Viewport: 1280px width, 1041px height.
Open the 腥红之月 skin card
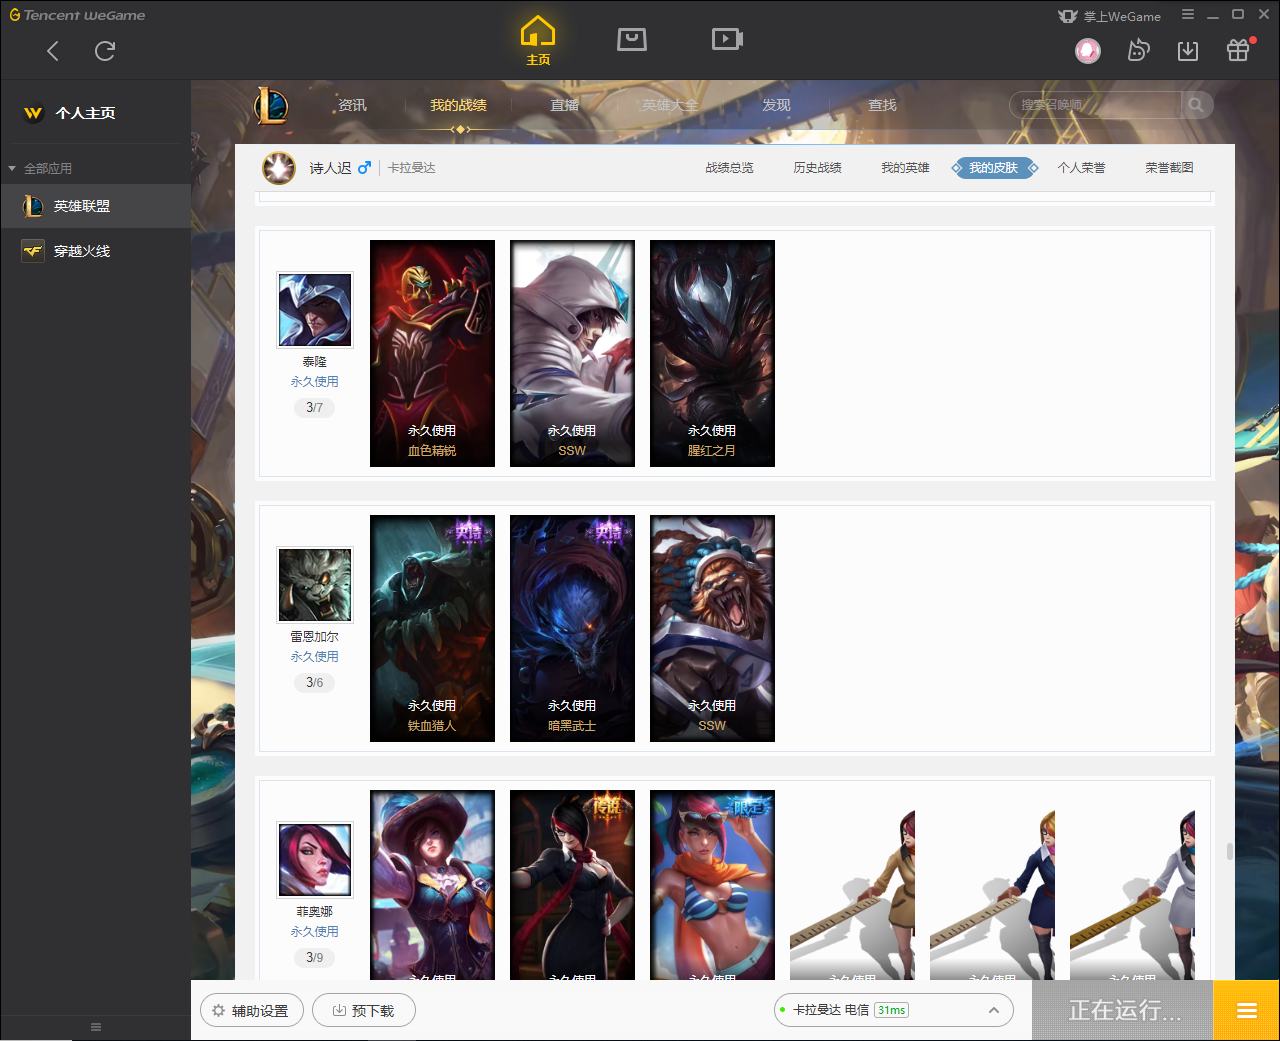712,353
